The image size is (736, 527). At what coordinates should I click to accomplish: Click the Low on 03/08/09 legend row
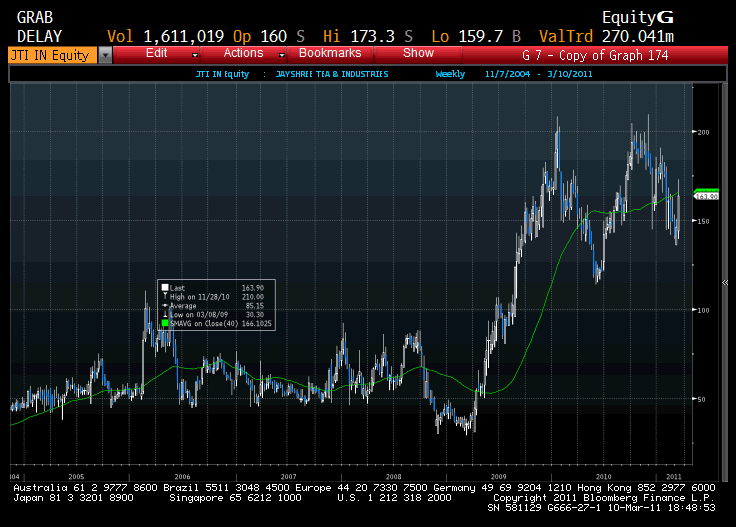pyautogui.click(x=216, y=314)
